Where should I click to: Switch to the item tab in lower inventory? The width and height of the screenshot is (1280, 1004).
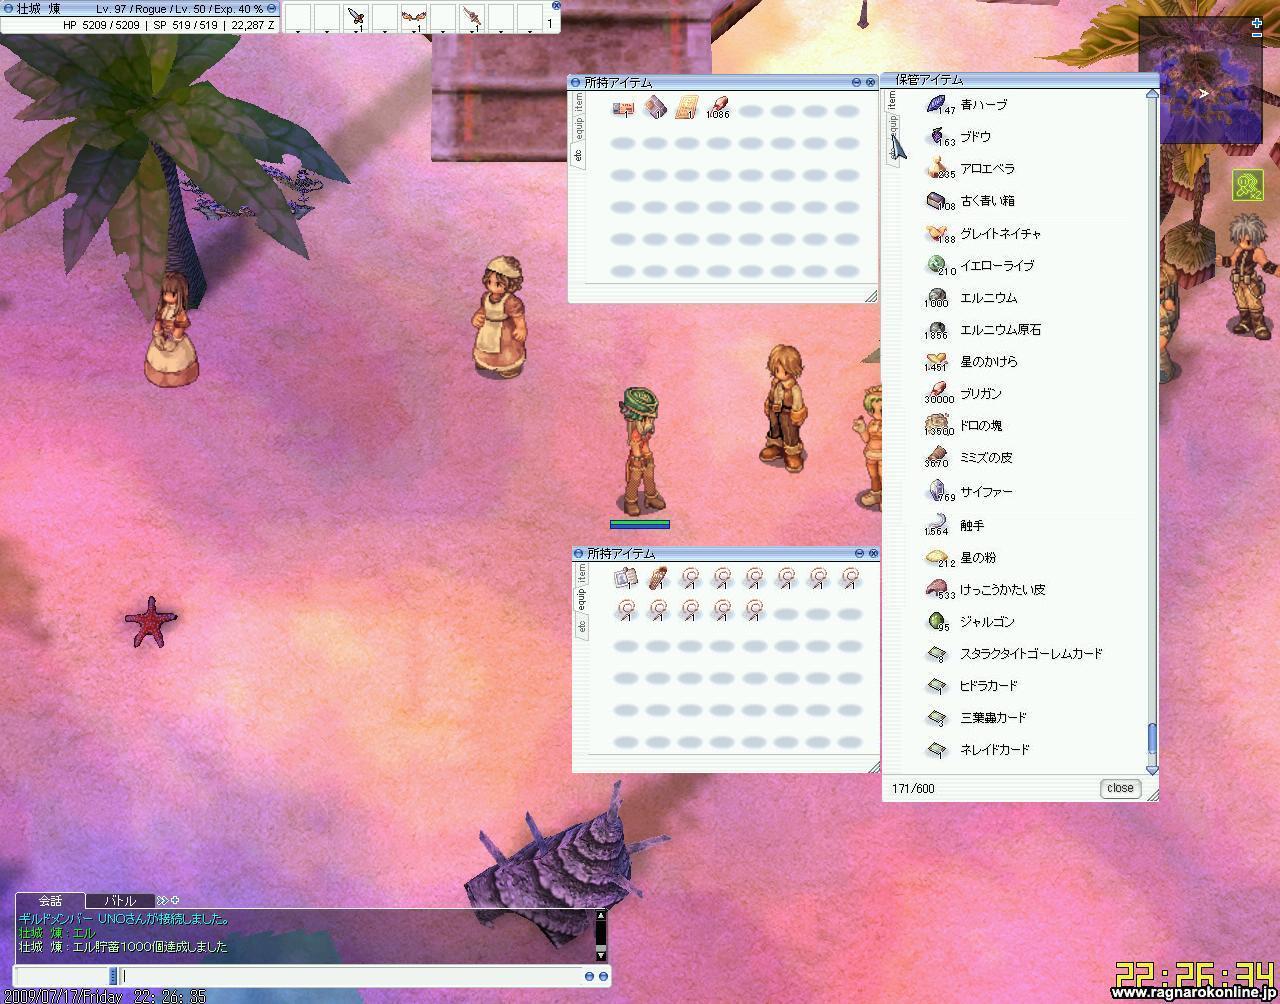point(582,574)
